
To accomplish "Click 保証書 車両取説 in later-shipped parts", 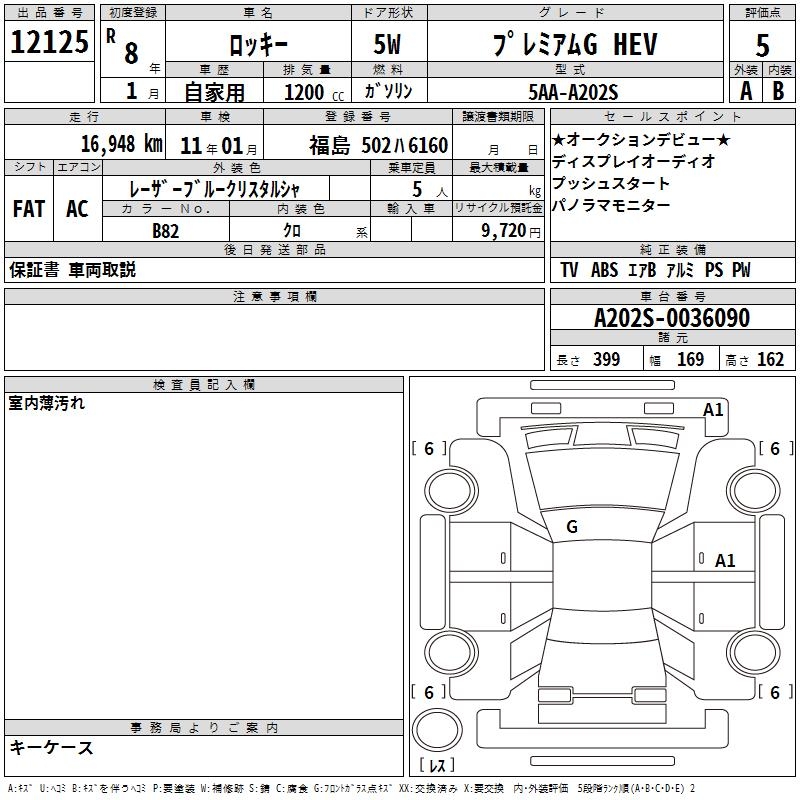I will point(72,270).
